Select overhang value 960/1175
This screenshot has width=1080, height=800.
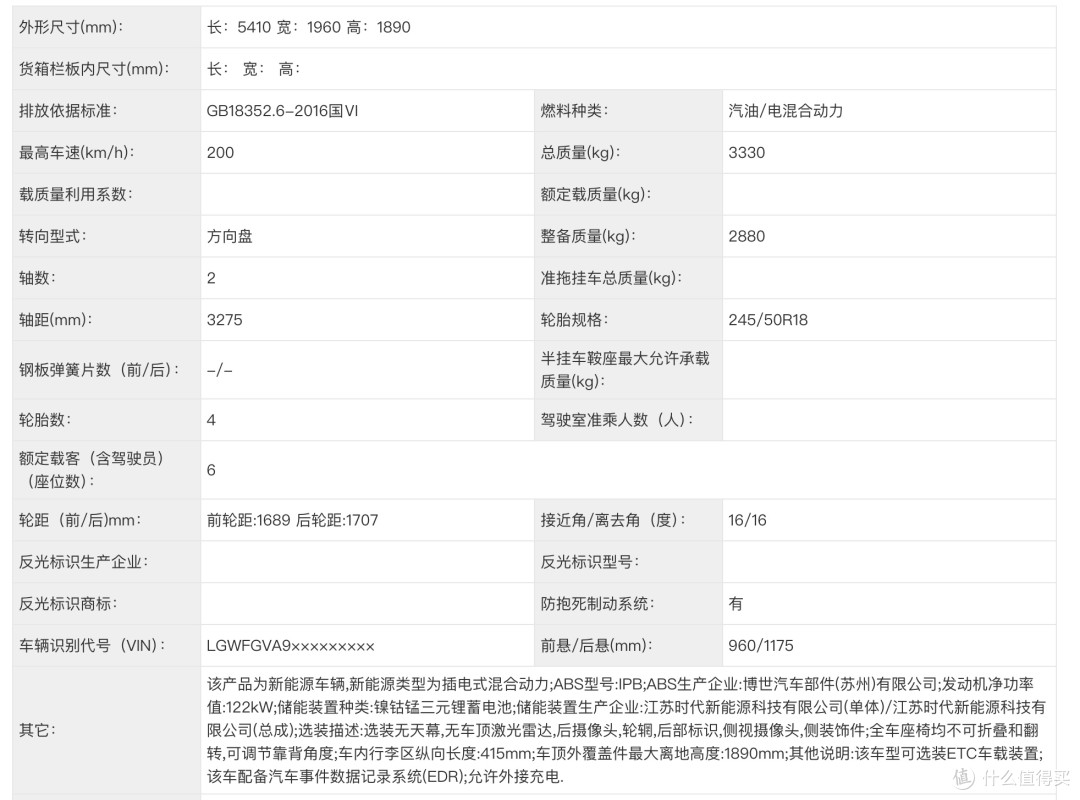761,646
